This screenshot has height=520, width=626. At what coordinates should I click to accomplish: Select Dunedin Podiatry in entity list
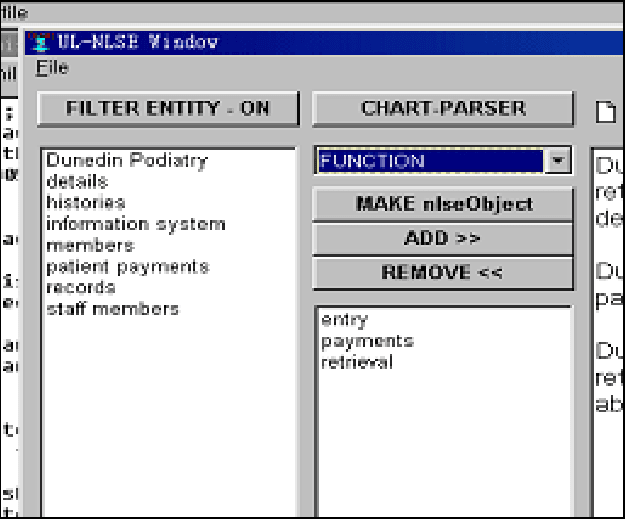[x=127, y=160]
